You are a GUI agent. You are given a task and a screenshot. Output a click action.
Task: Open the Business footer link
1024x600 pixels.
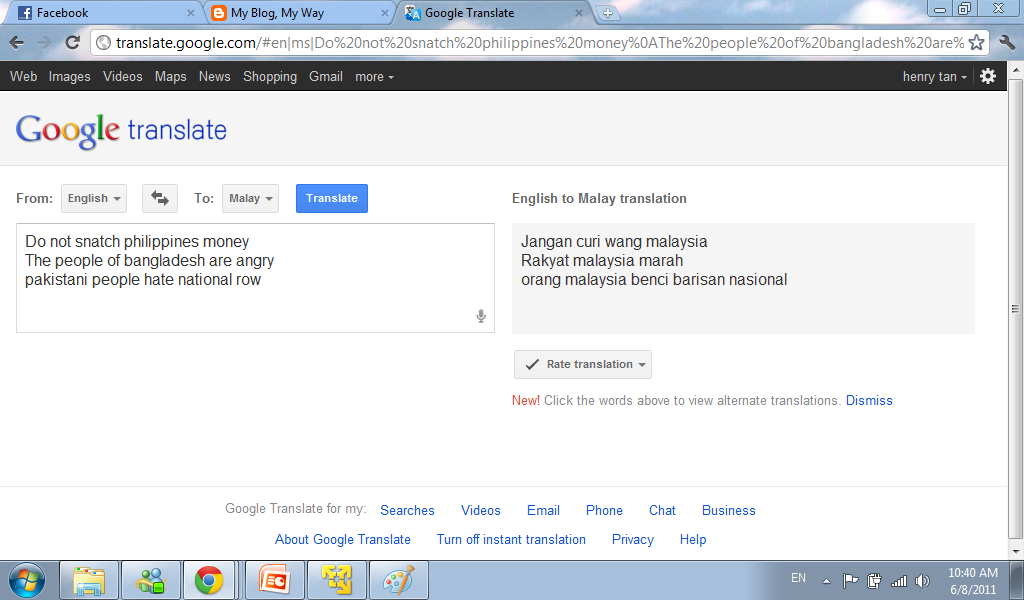[x=729, y=511]
